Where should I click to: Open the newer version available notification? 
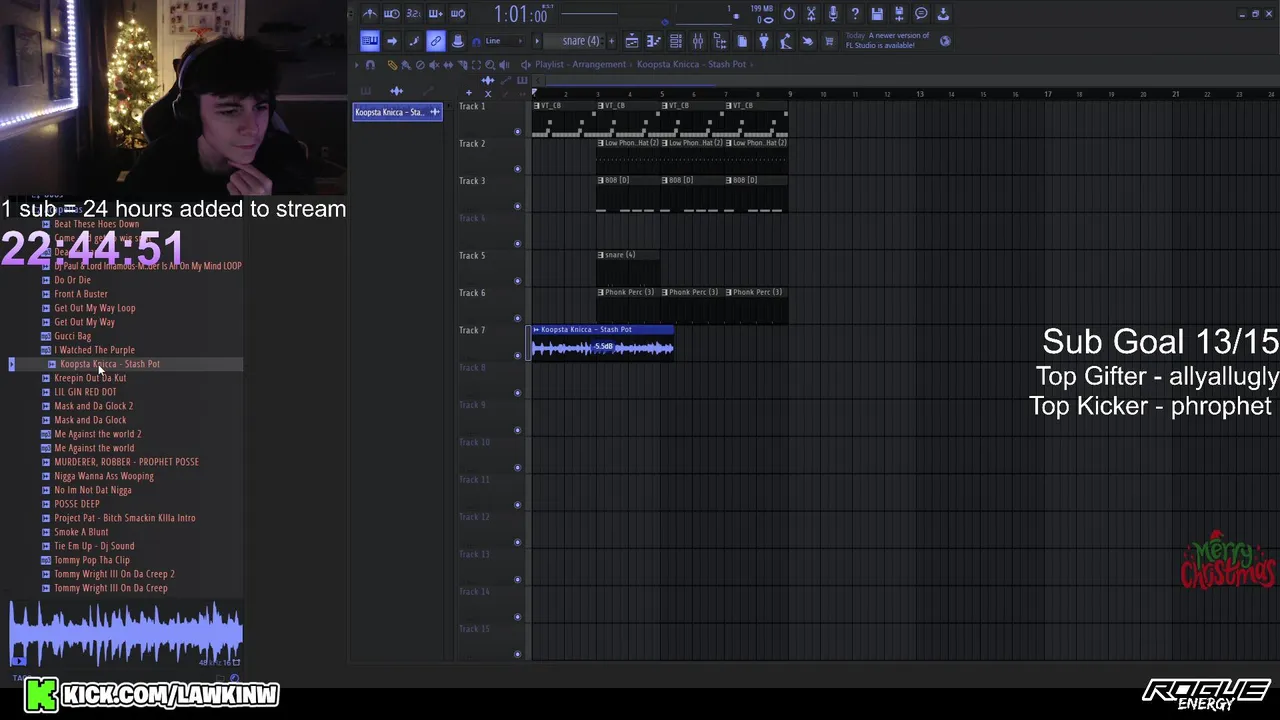click(x=888, y=41)
